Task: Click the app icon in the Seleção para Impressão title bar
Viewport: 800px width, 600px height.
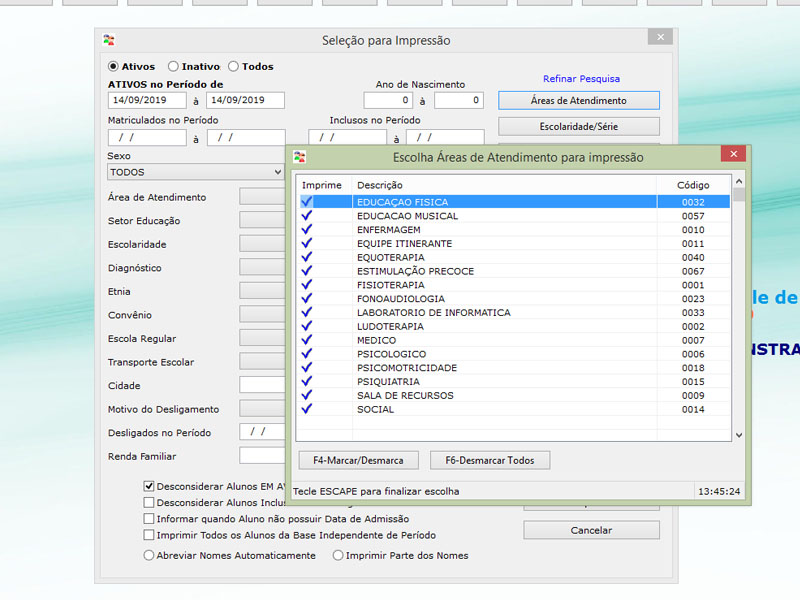Action: tap(109, 40)
